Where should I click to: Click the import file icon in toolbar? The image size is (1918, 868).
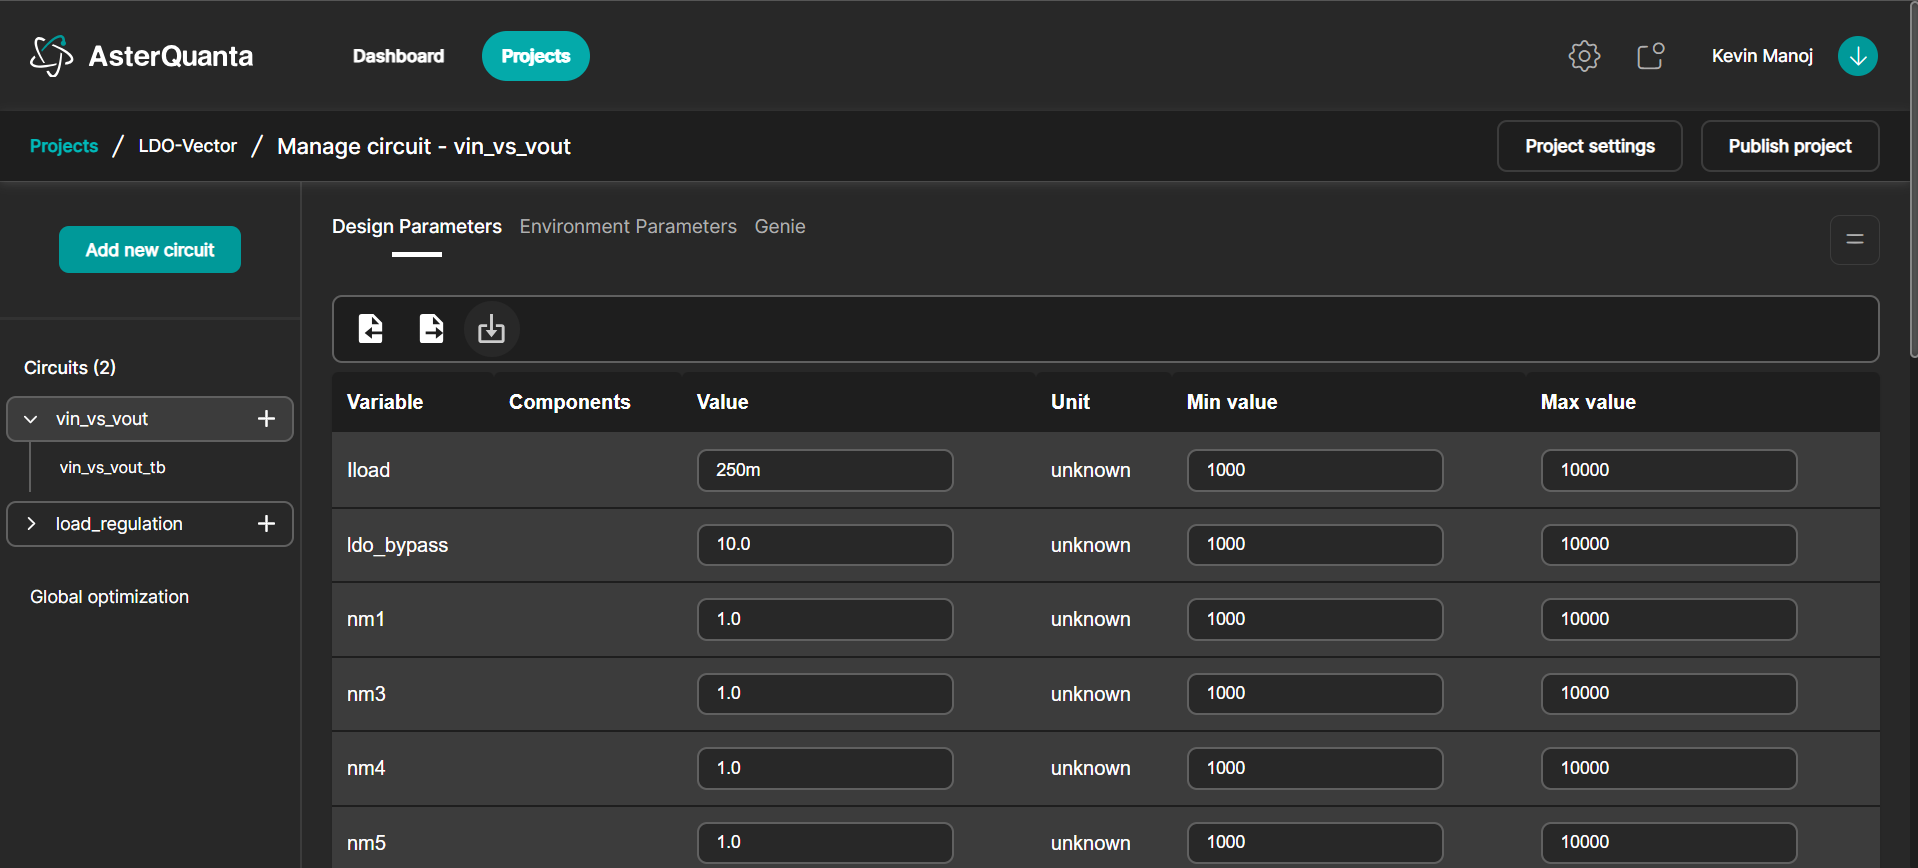coord(371,328)
